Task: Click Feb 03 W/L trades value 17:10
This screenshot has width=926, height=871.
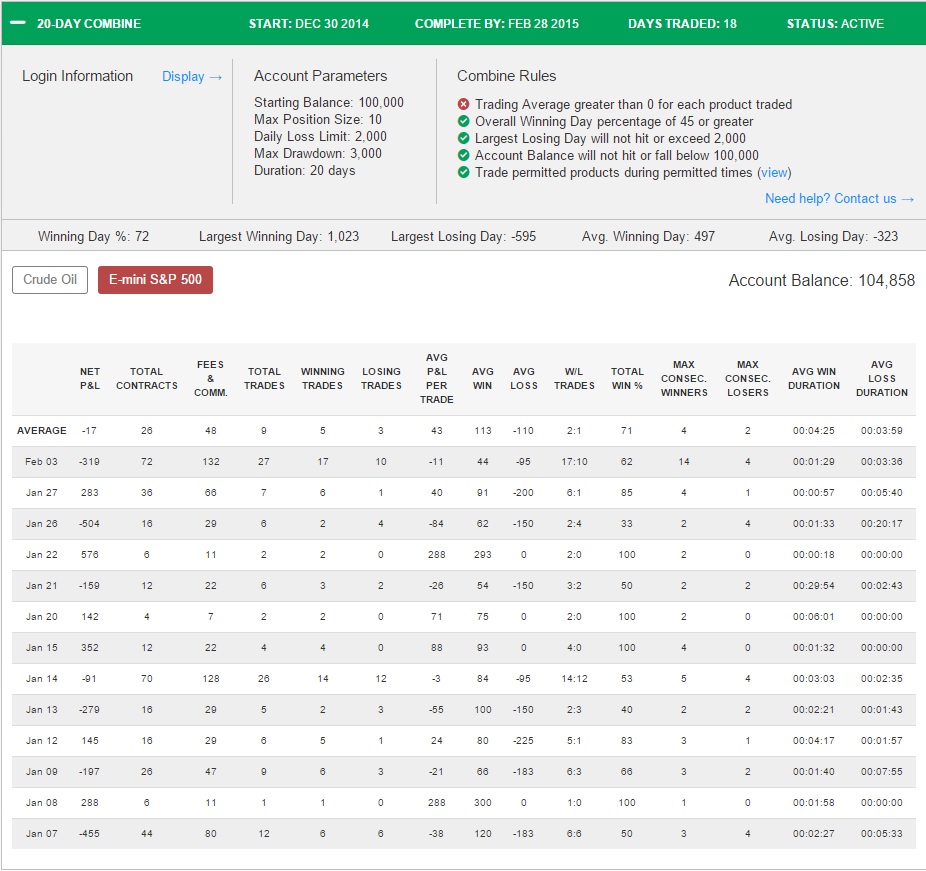Action: tap(574, 462)
